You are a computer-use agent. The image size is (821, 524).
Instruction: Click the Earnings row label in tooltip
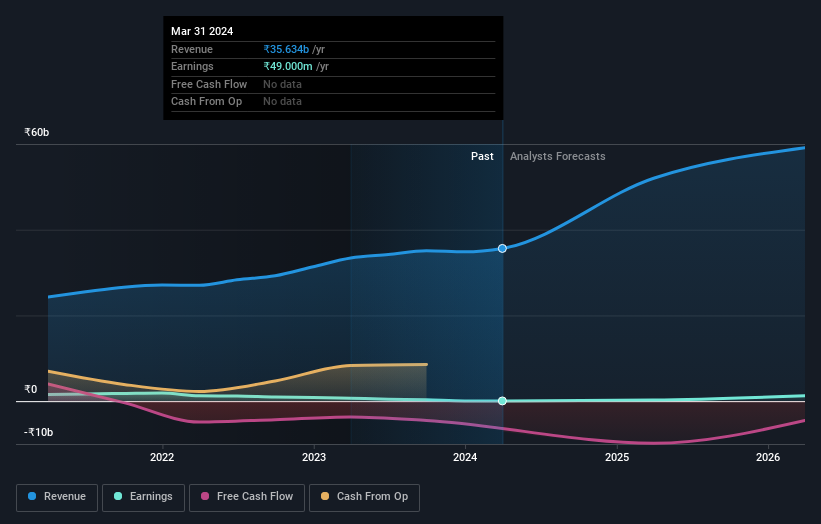pos(192,66)
